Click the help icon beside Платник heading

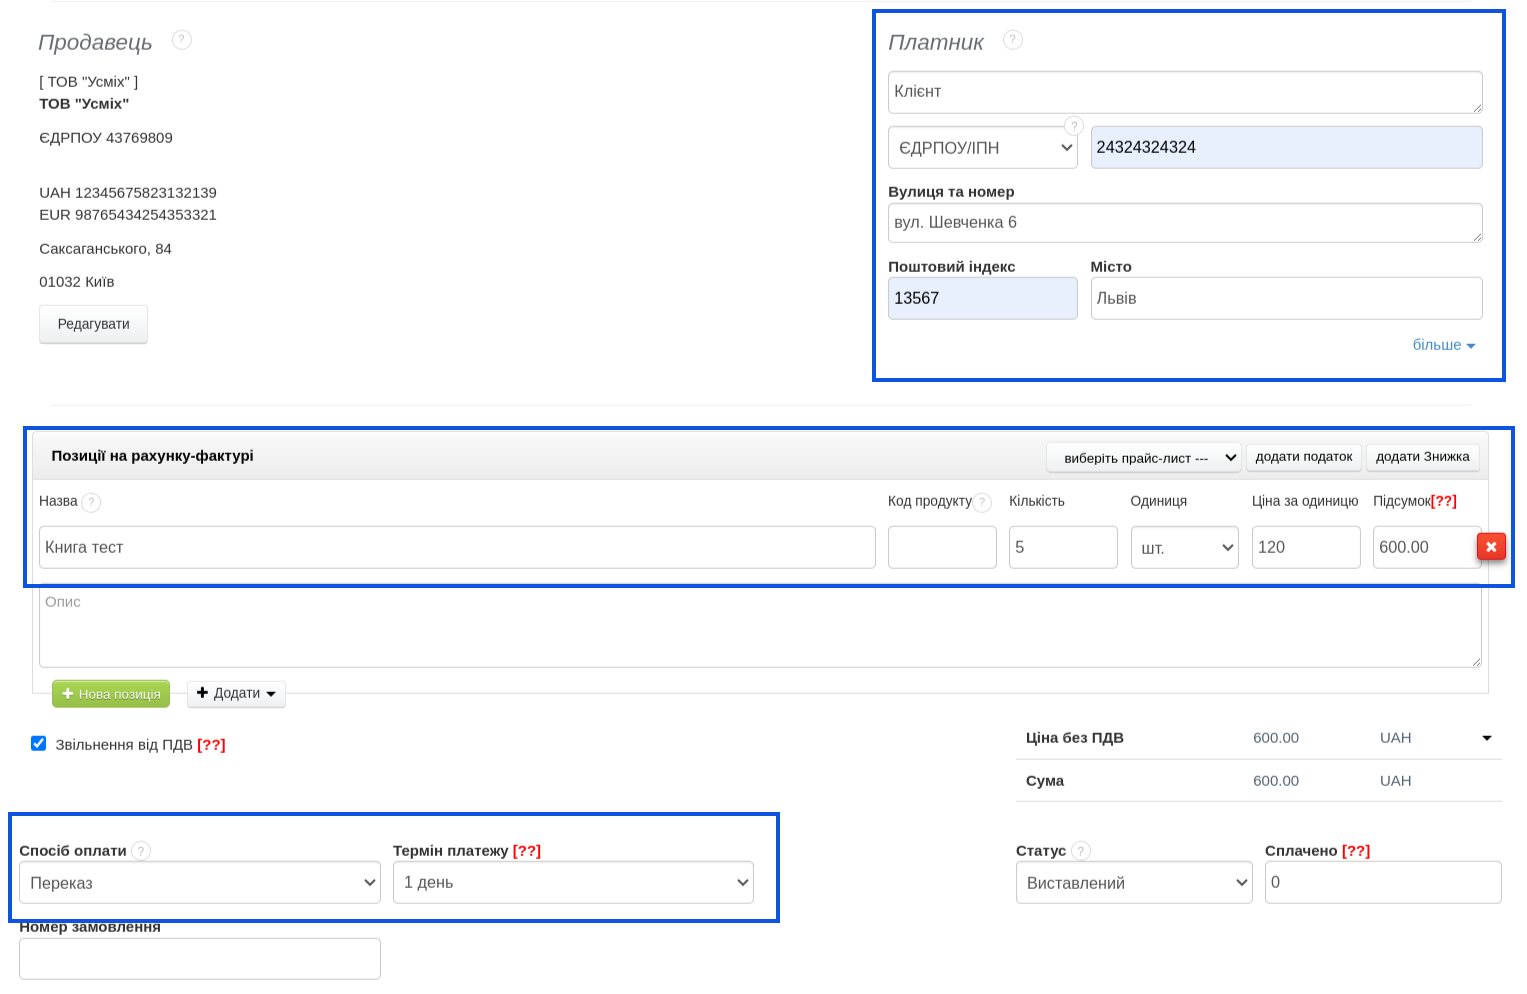pyautogui.click(x=1012, y=40)
